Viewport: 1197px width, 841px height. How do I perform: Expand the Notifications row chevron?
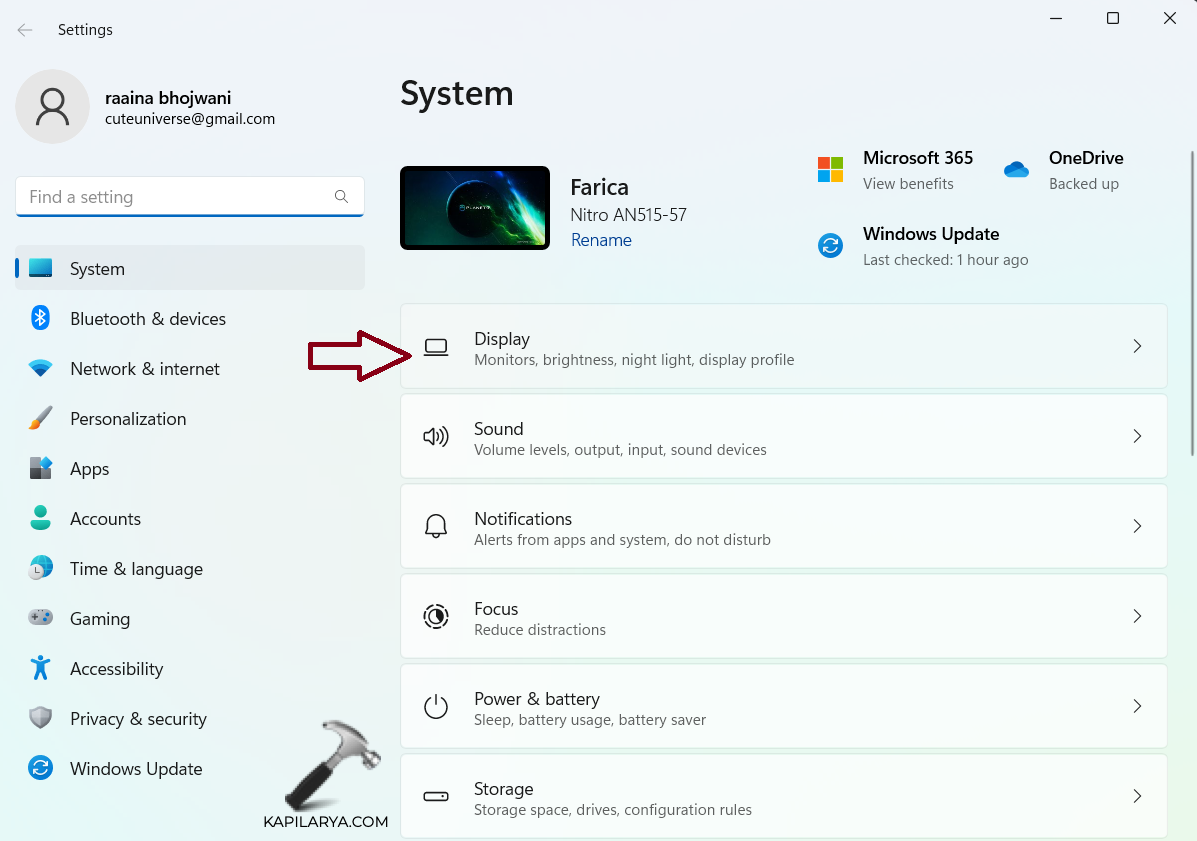tap(1136, 526)
